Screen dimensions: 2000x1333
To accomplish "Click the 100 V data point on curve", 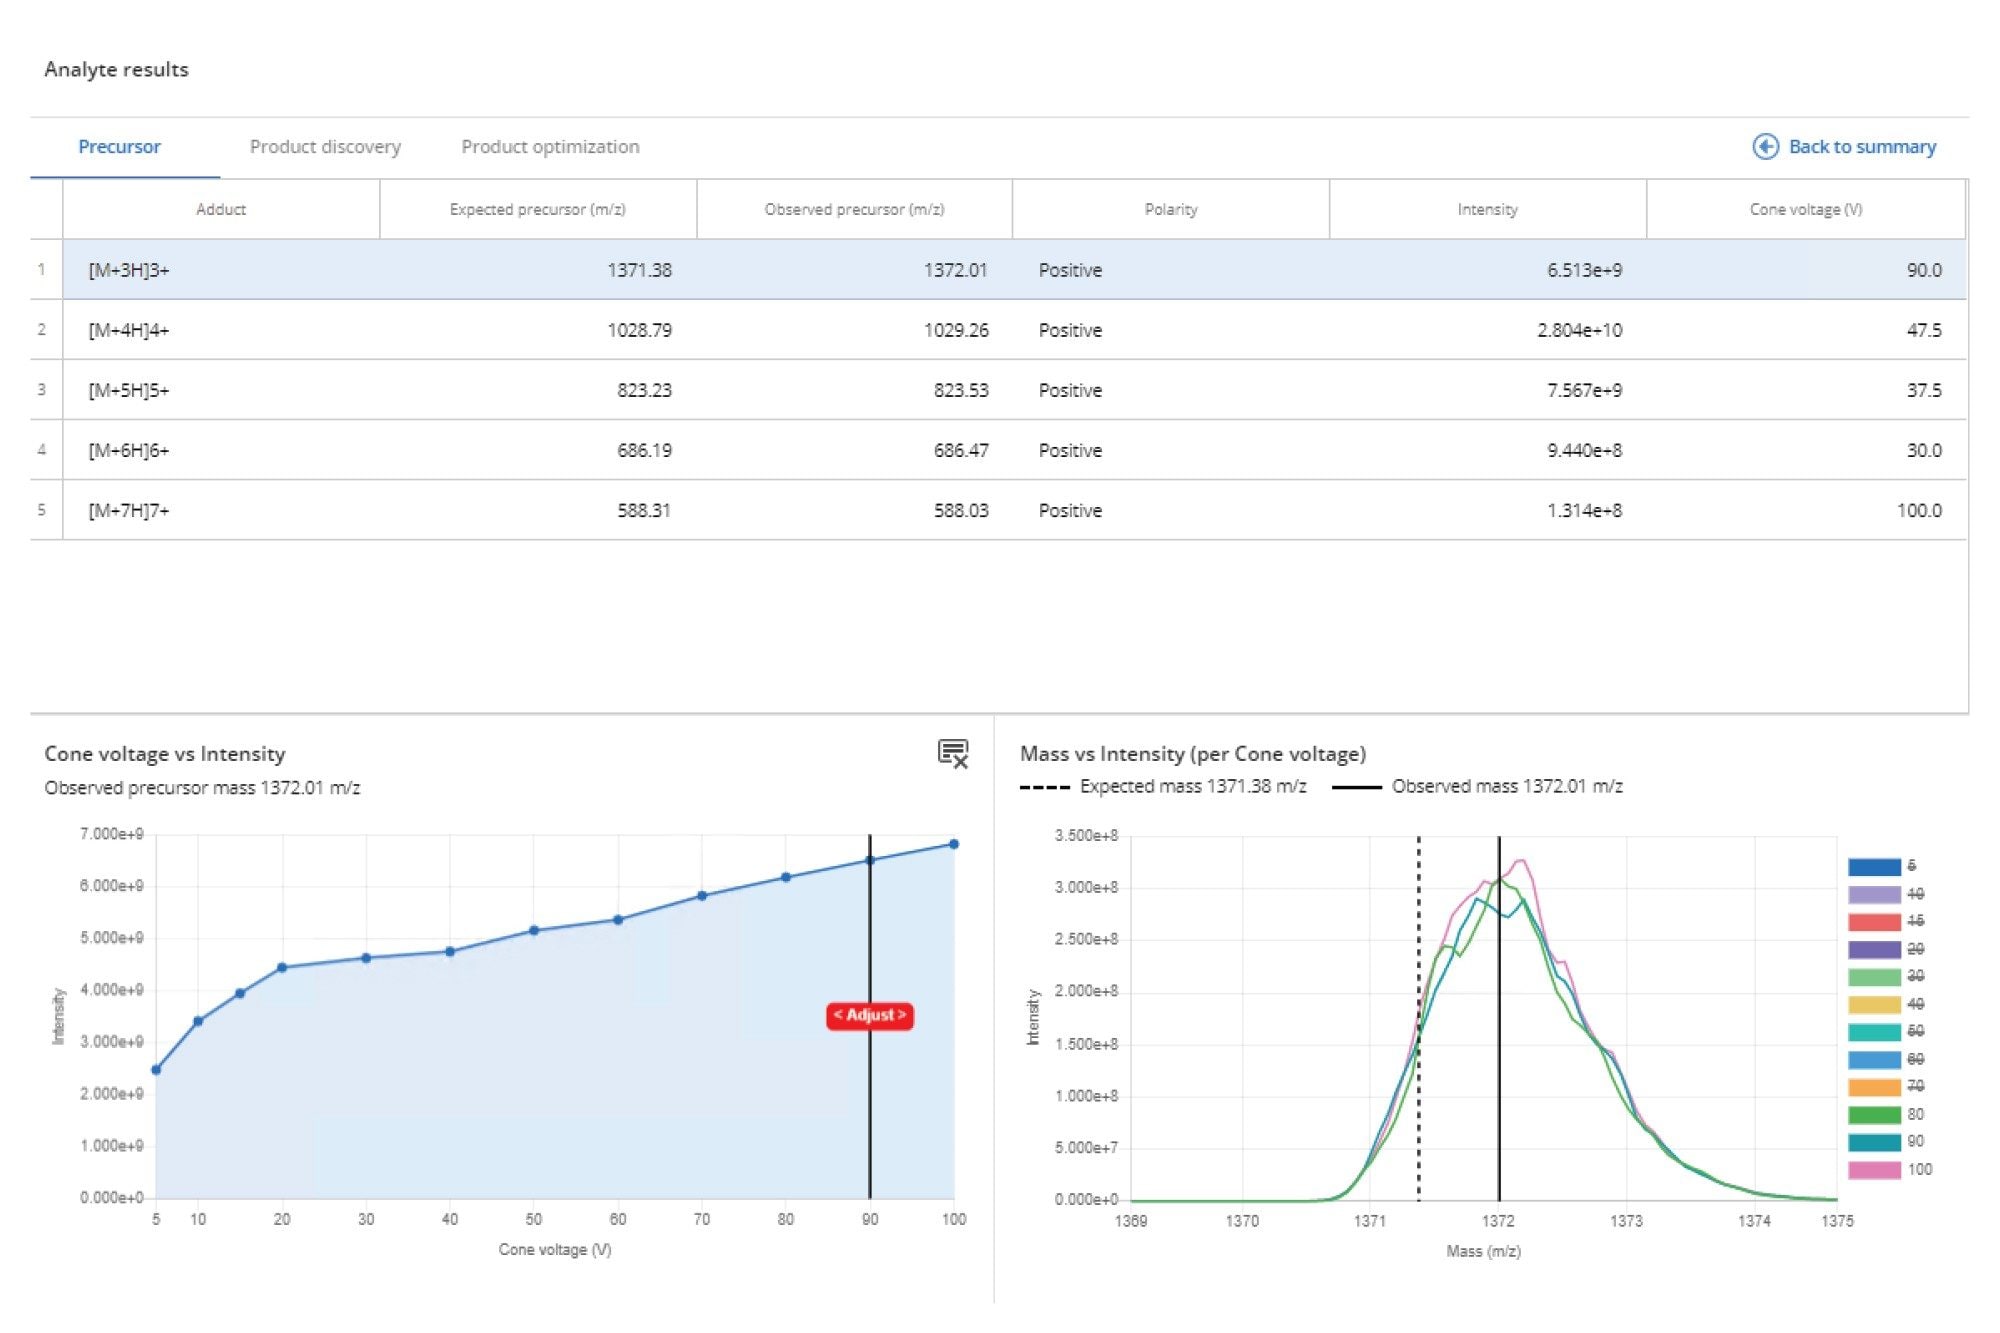I will pos(953,844).
